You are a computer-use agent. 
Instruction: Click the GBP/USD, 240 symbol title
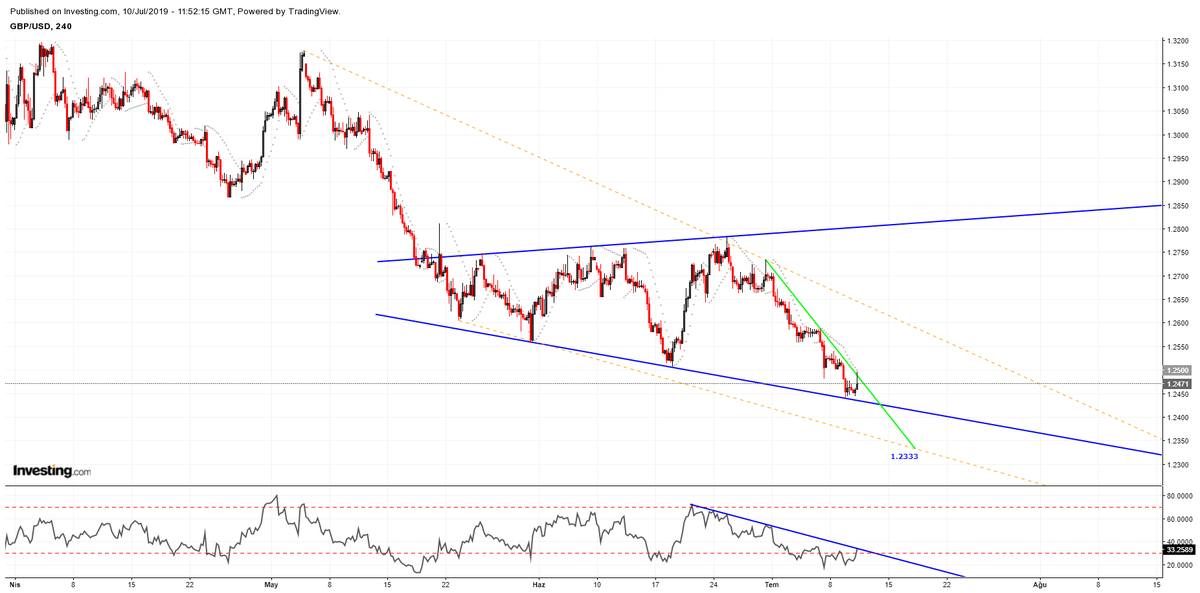point(40,26)
